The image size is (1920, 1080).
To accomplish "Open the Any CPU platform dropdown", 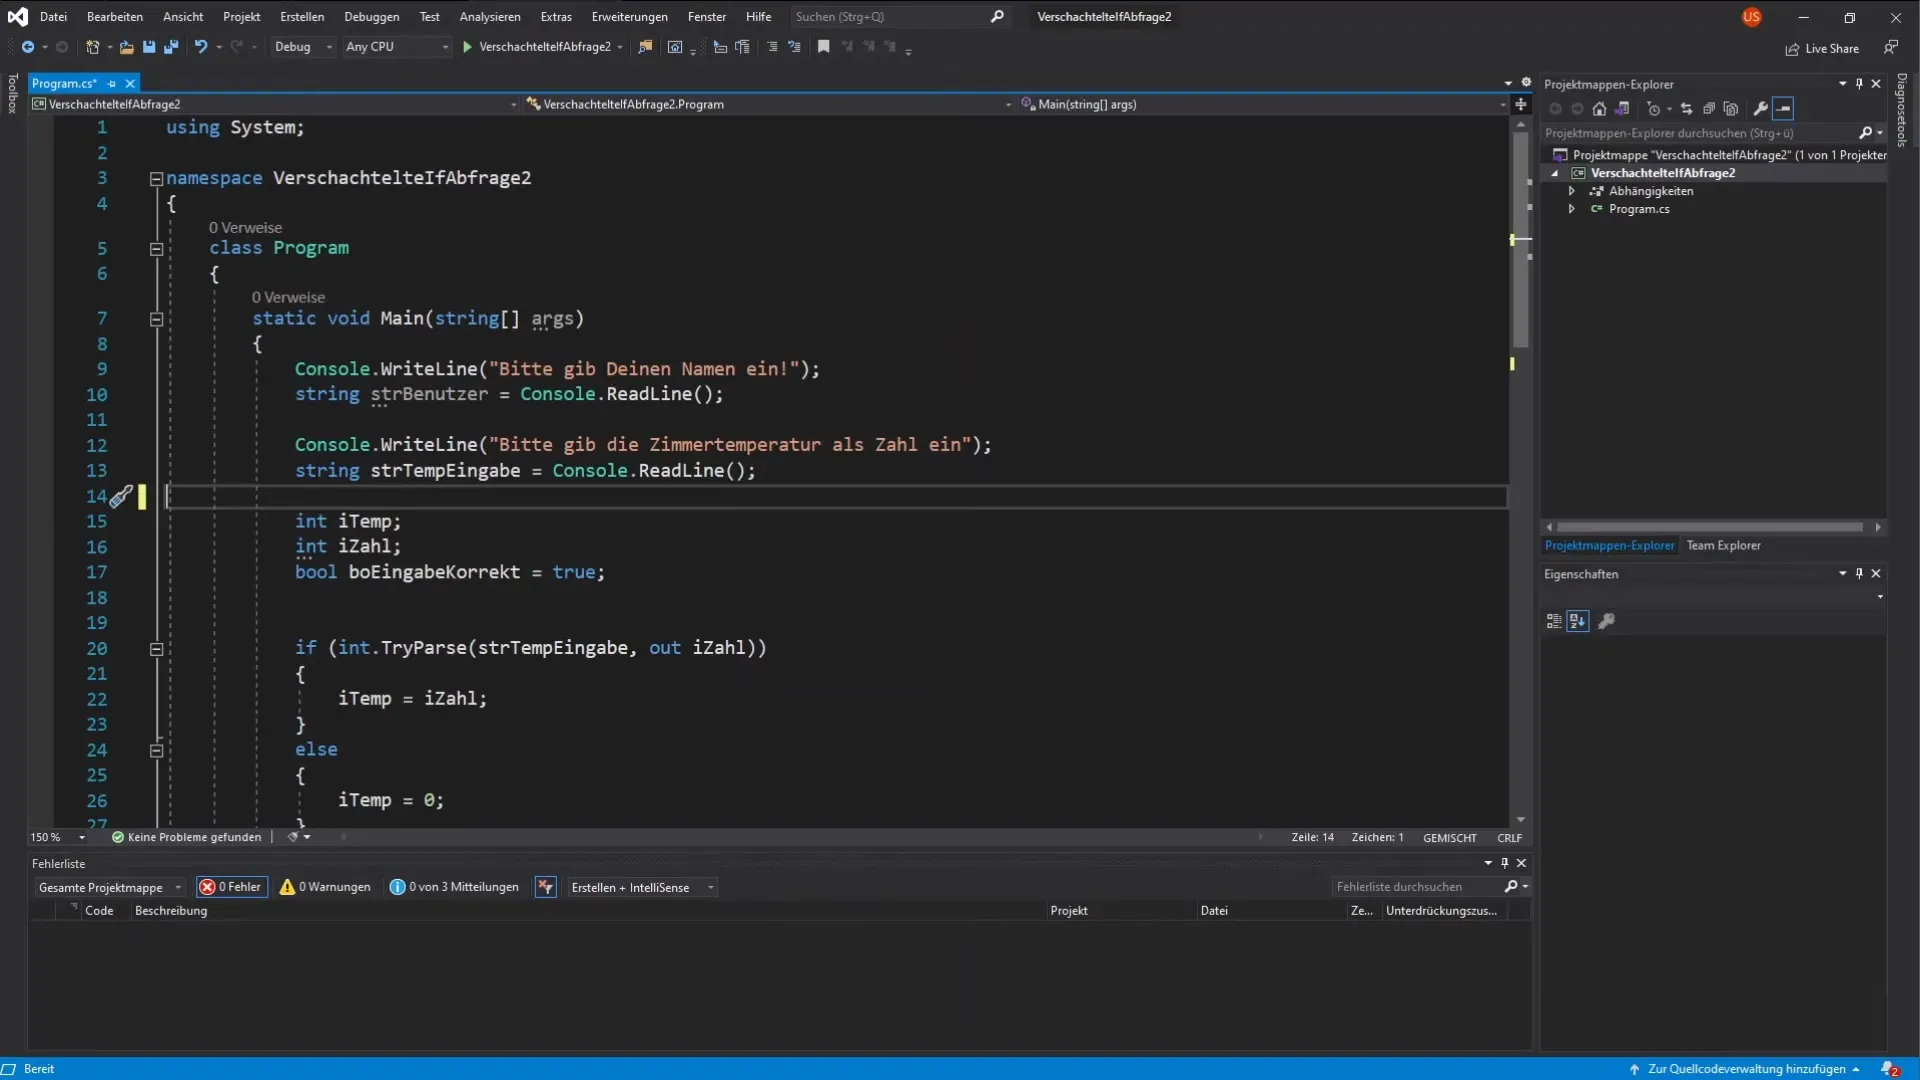I will [x=397, y=47].
